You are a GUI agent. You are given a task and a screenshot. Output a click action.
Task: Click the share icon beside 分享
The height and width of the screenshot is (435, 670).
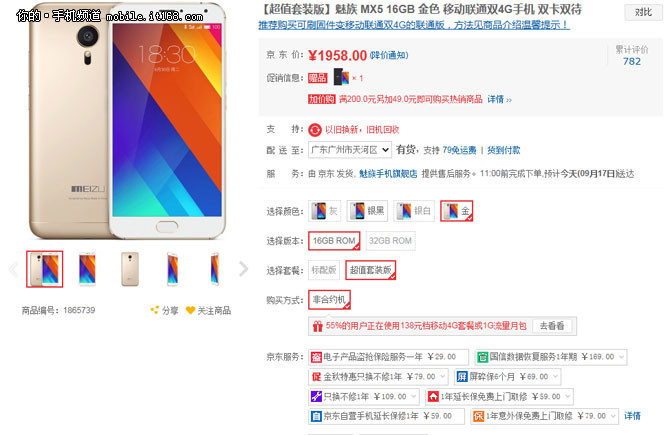pos(154,310)
